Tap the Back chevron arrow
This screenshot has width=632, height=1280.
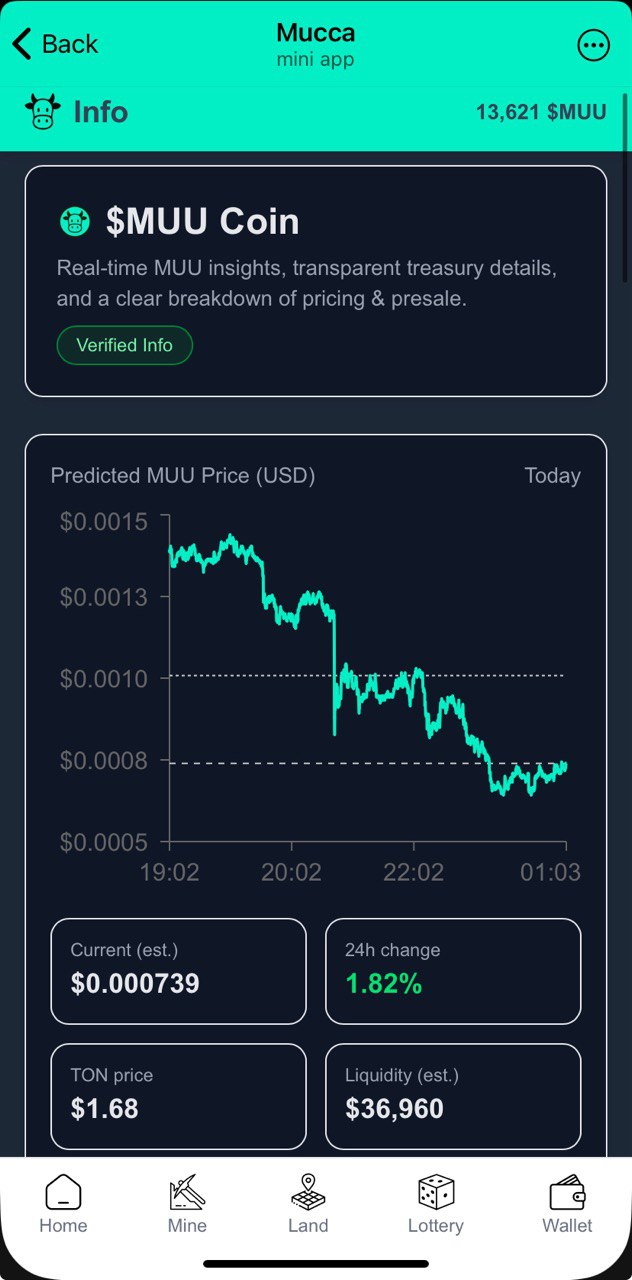tap(22, 44)
